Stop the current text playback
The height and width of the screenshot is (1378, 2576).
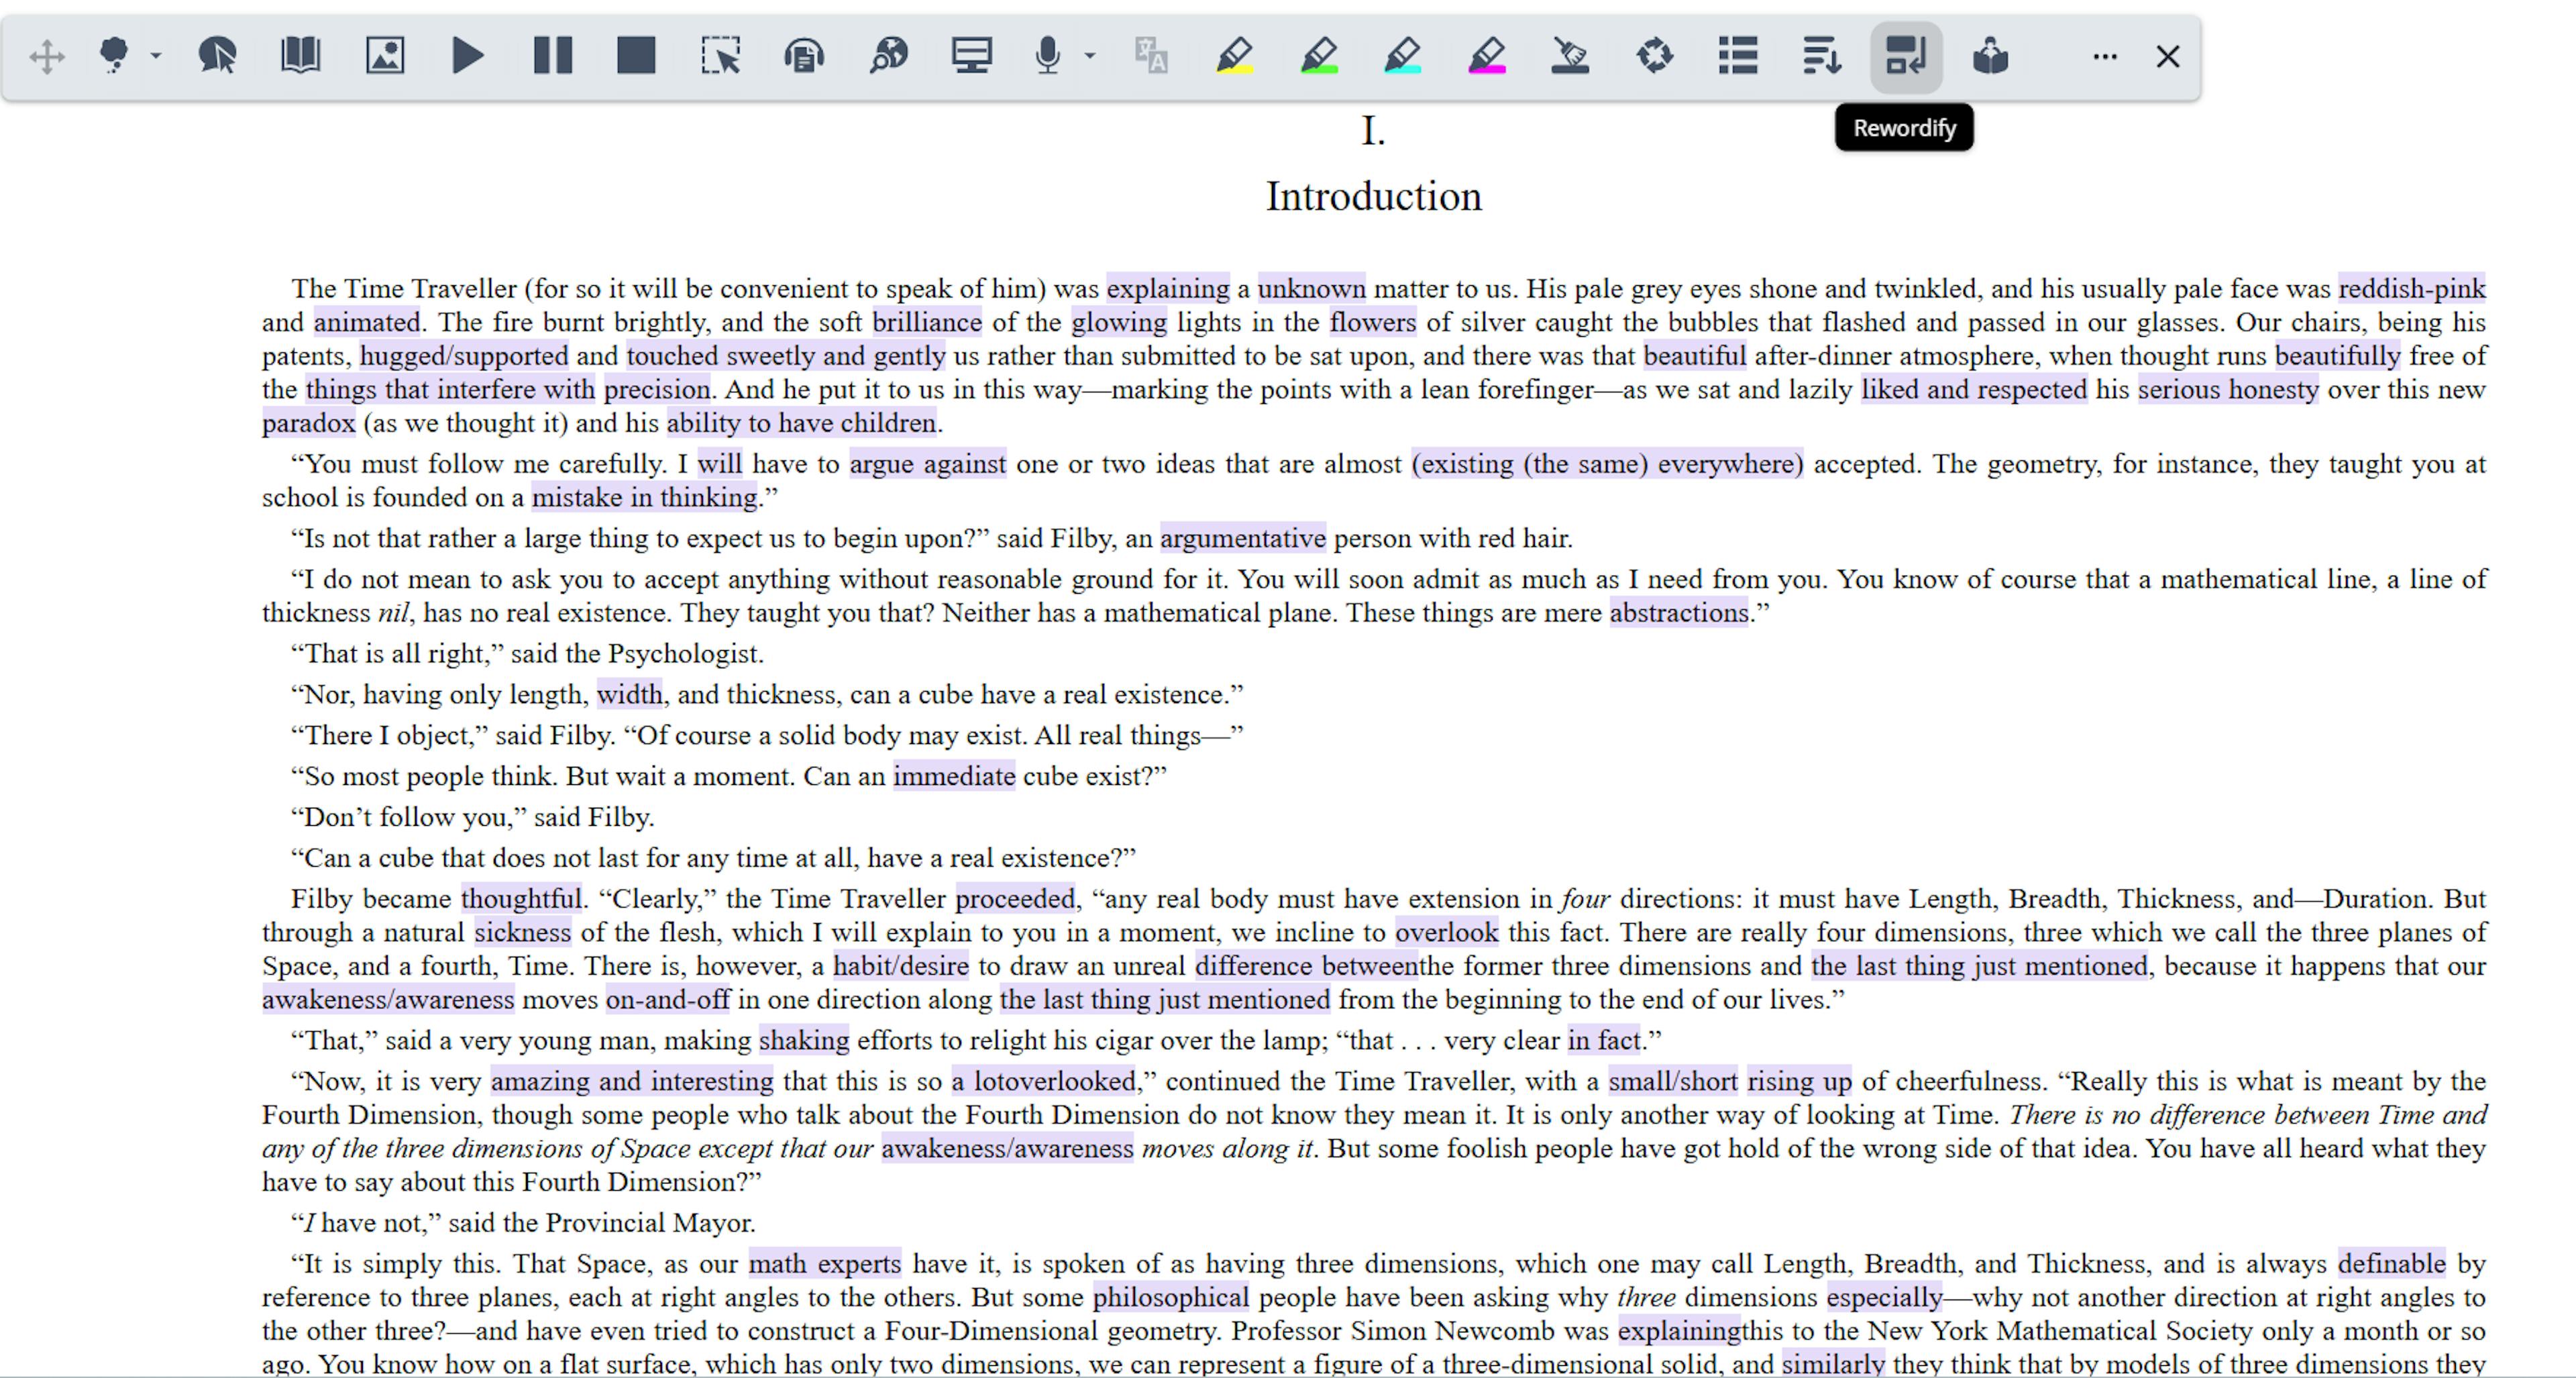click(636, 56)
